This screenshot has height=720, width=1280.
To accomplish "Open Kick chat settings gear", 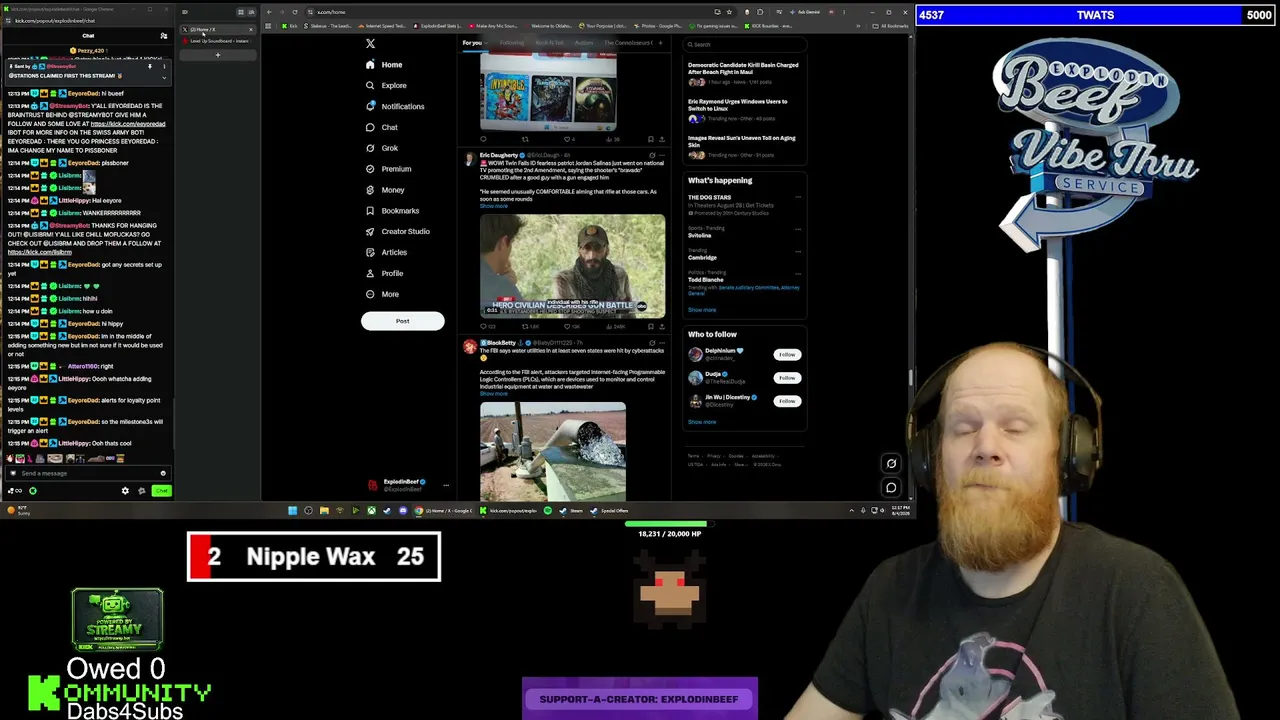I will coord(125,491).
